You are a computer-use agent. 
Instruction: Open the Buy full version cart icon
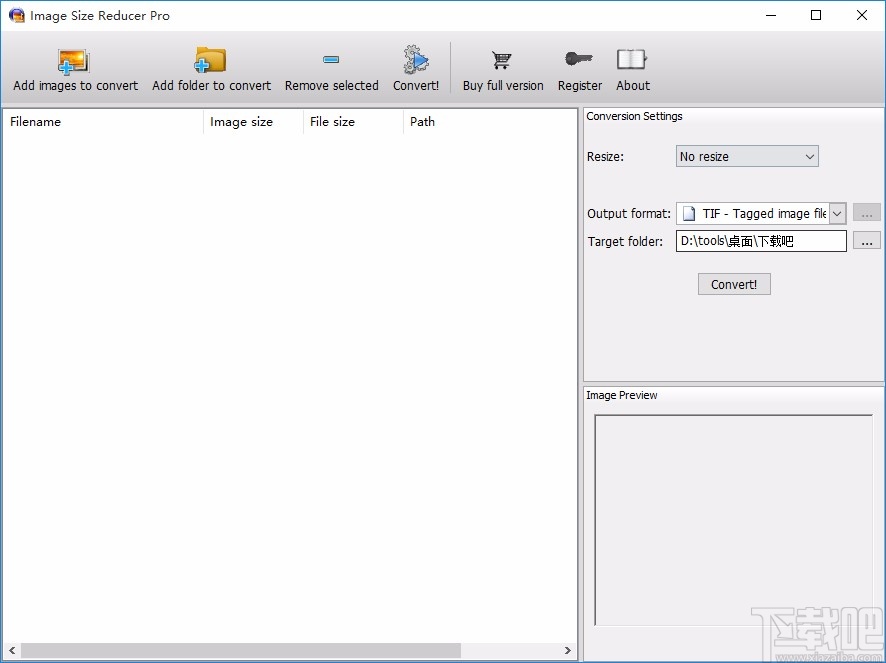point(502,61)
